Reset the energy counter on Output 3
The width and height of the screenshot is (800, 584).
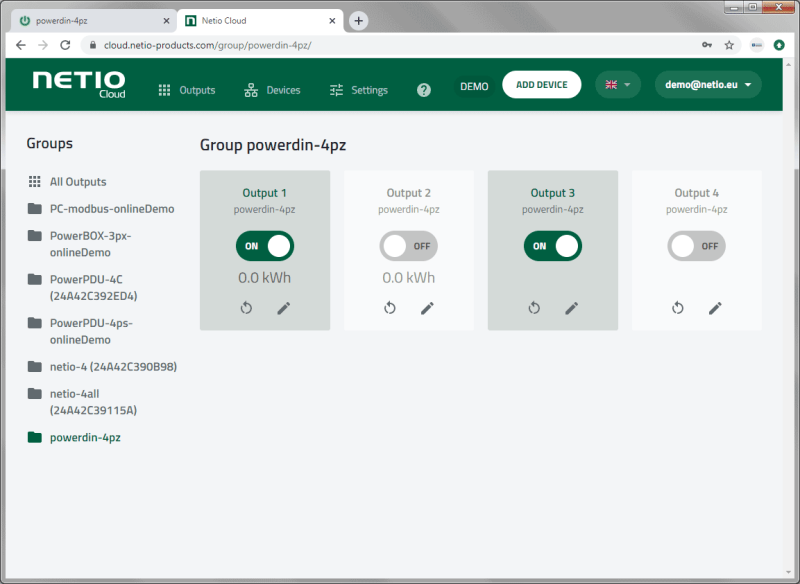point(534,307)
